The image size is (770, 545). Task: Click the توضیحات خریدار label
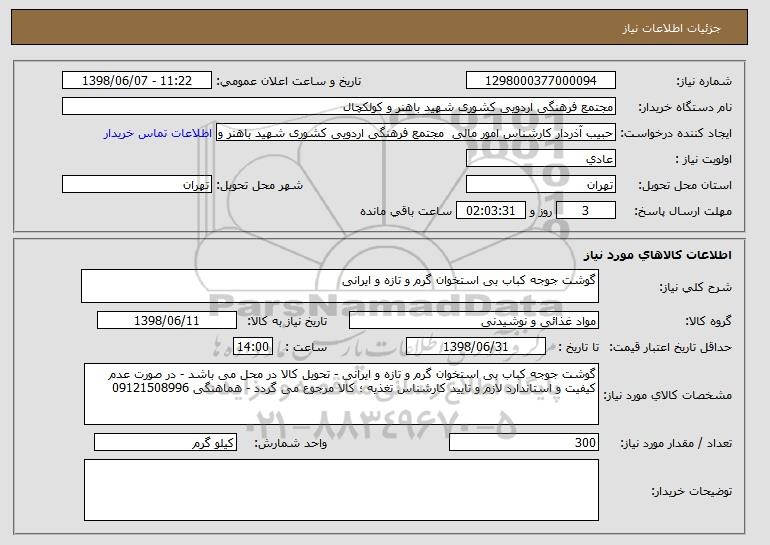pos(691,491)
